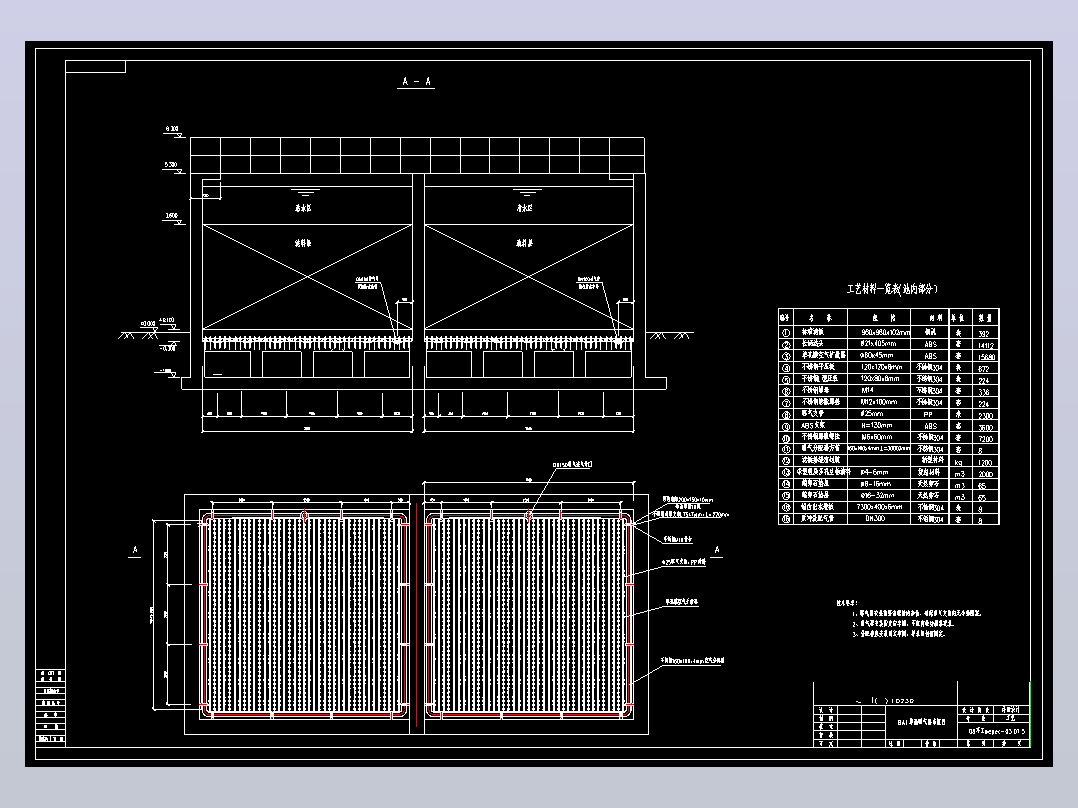Viewport: 1078px width, 808px height.
Task: Click the "ø16–32mm" specification cell
Action: pos(877,495)
